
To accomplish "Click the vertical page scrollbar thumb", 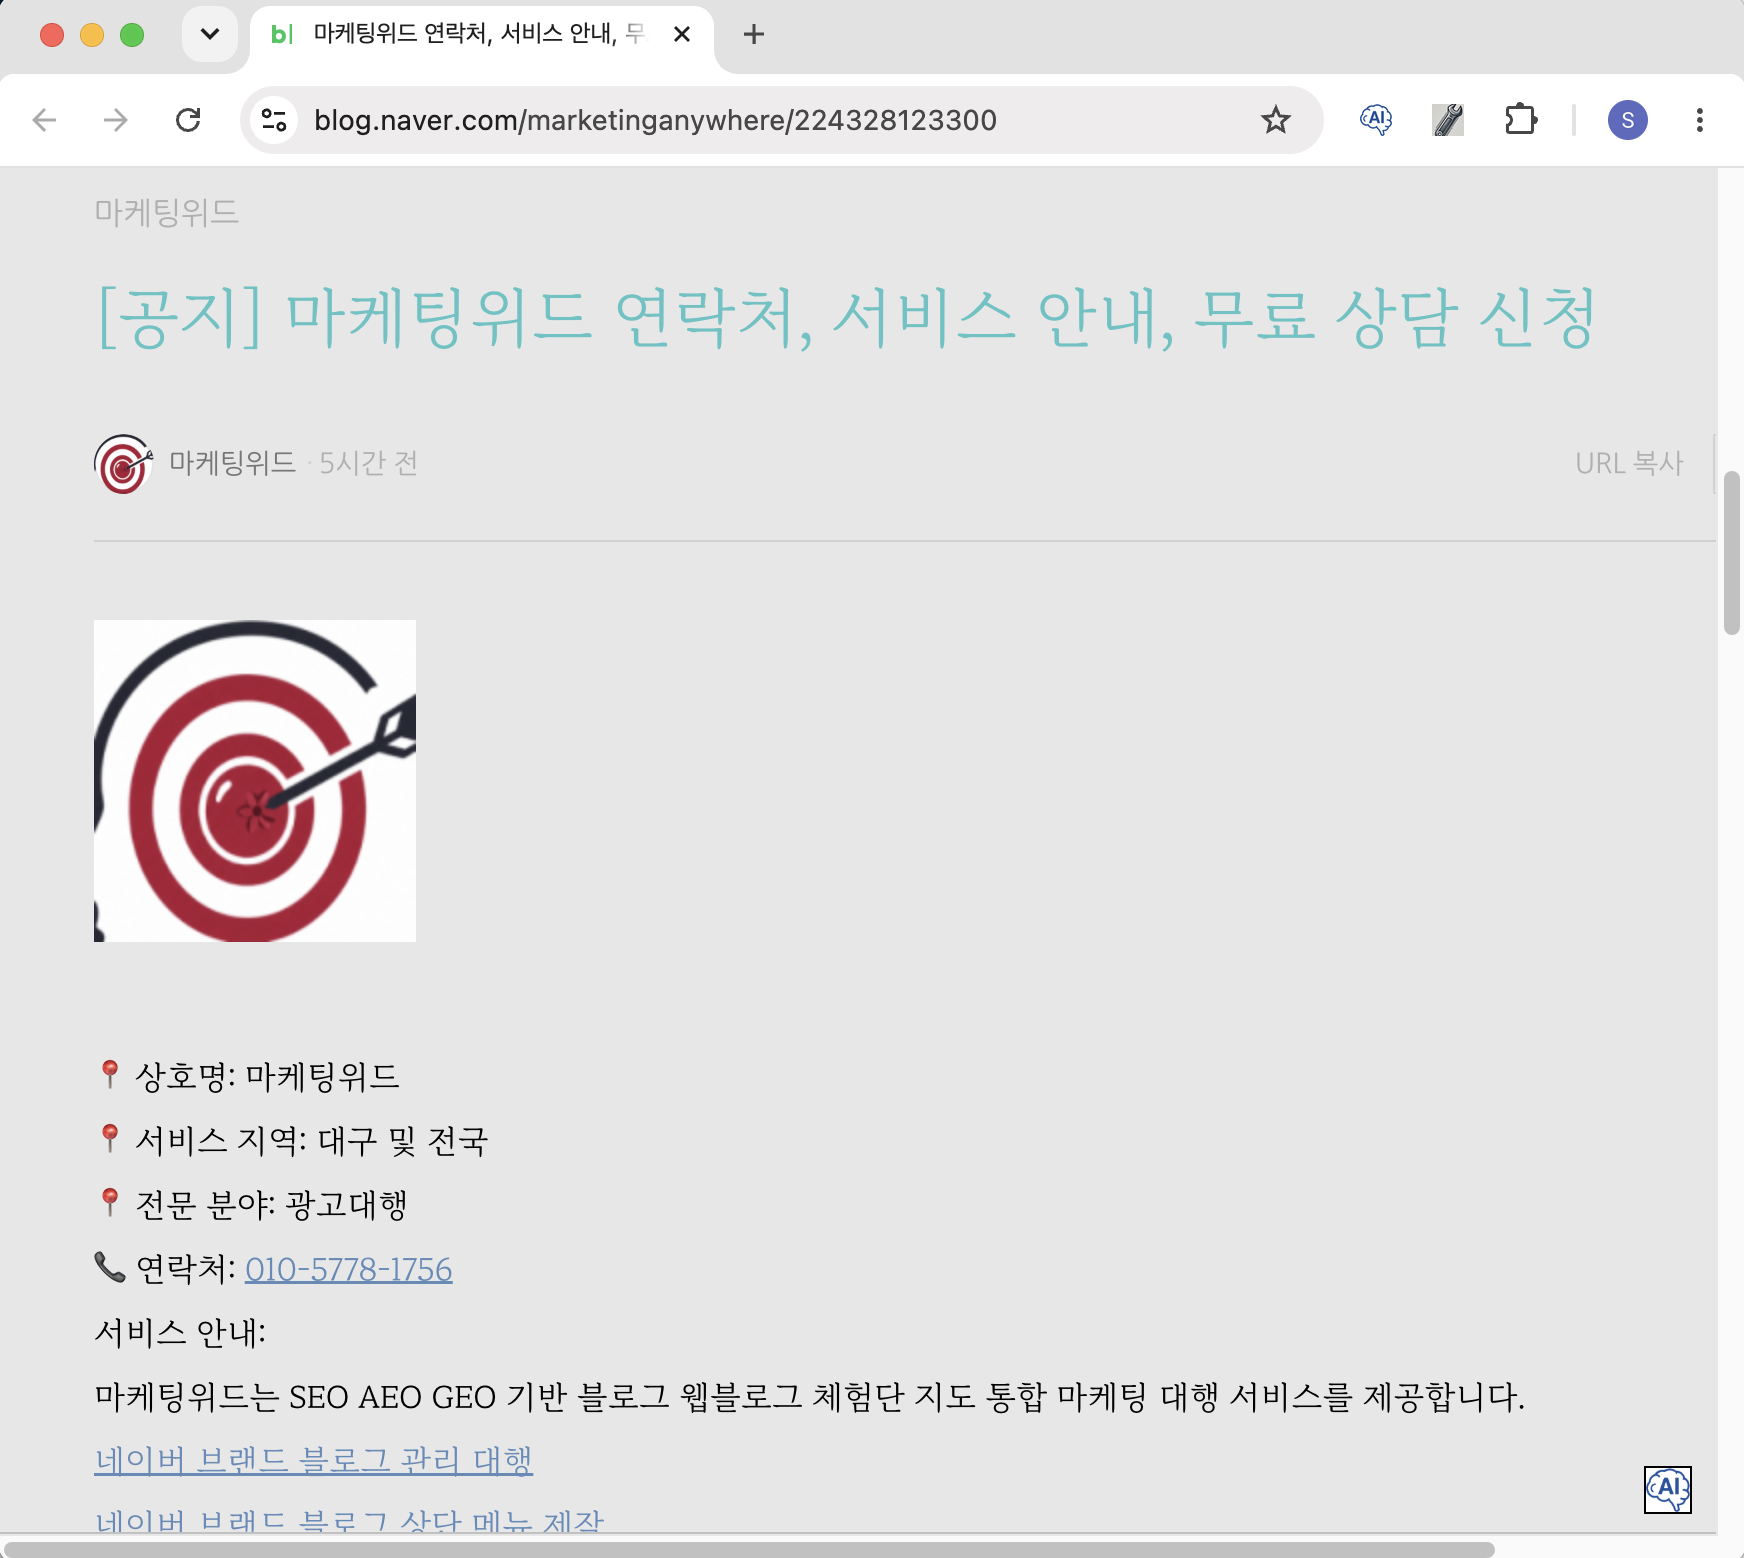I will point(1732,552).
